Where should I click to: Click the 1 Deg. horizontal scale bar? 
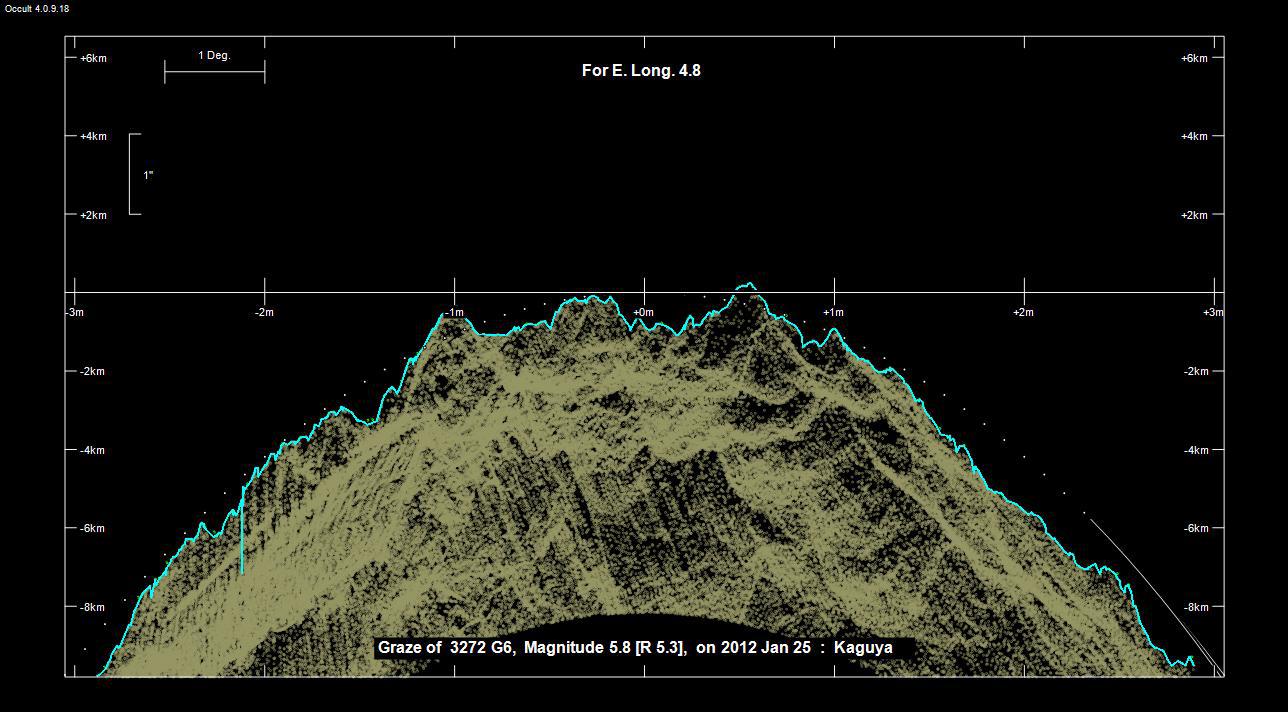click(214, 72)
